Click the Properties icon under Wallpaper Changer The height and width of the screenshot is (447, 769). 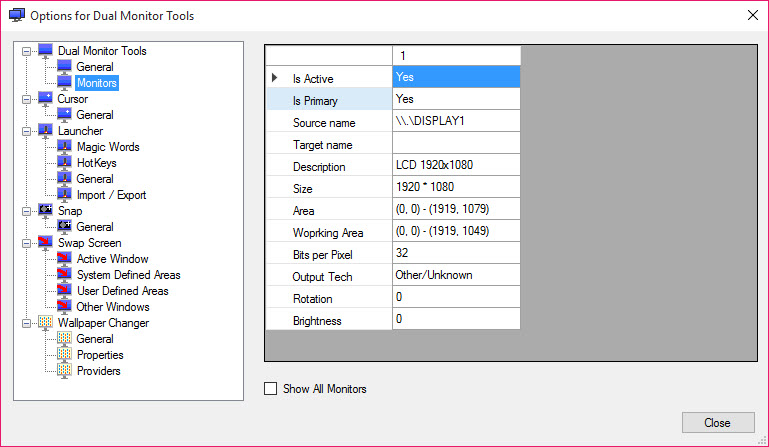point(64,355)
